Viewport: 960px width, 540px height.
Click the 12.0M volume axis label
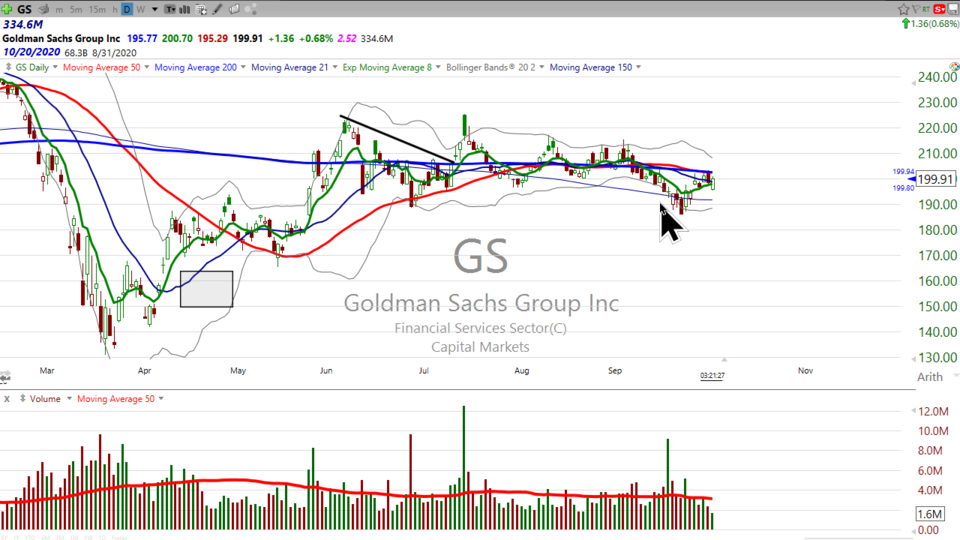pyautogui.click(x=933, y=411)
